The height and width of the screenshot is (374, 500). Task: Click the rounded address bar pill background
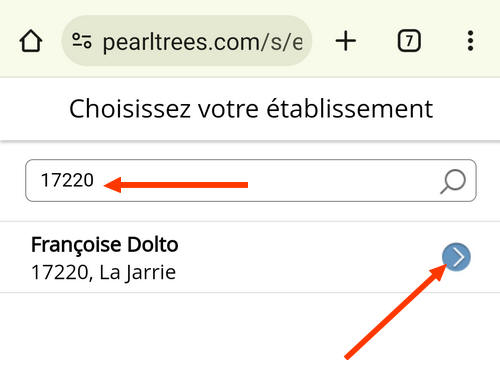tap(187, 41)
